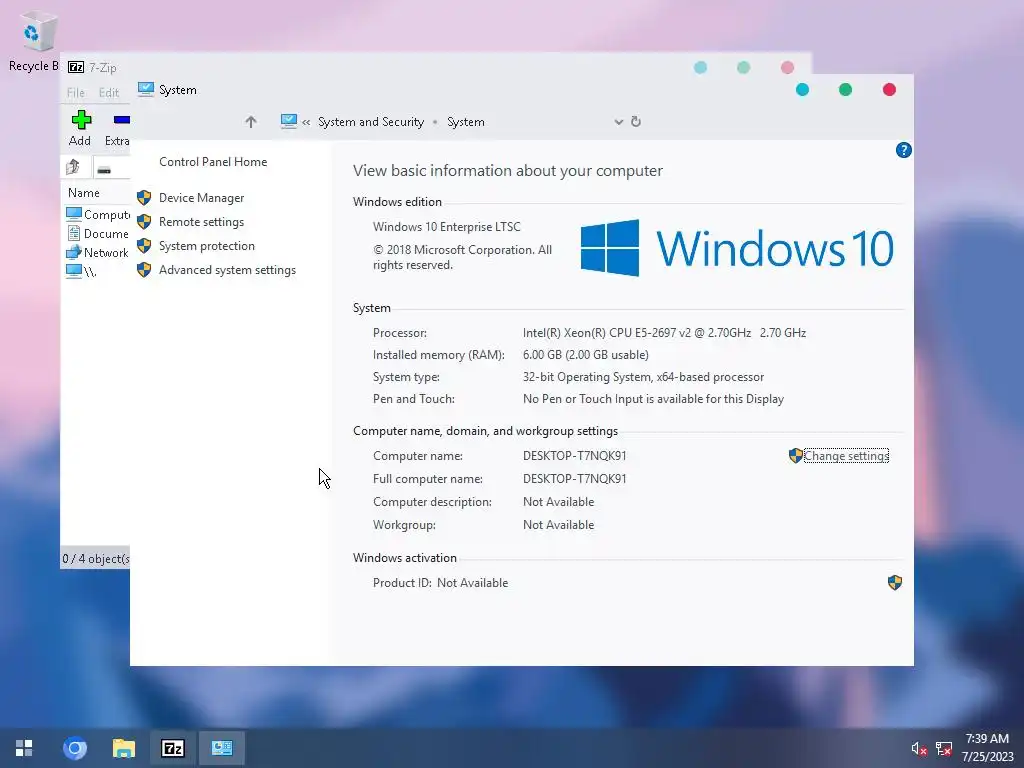This screenshot has height=768, width=1024.
Task: Click the green Add button in 7-Zip
Action: click(80, 128)
